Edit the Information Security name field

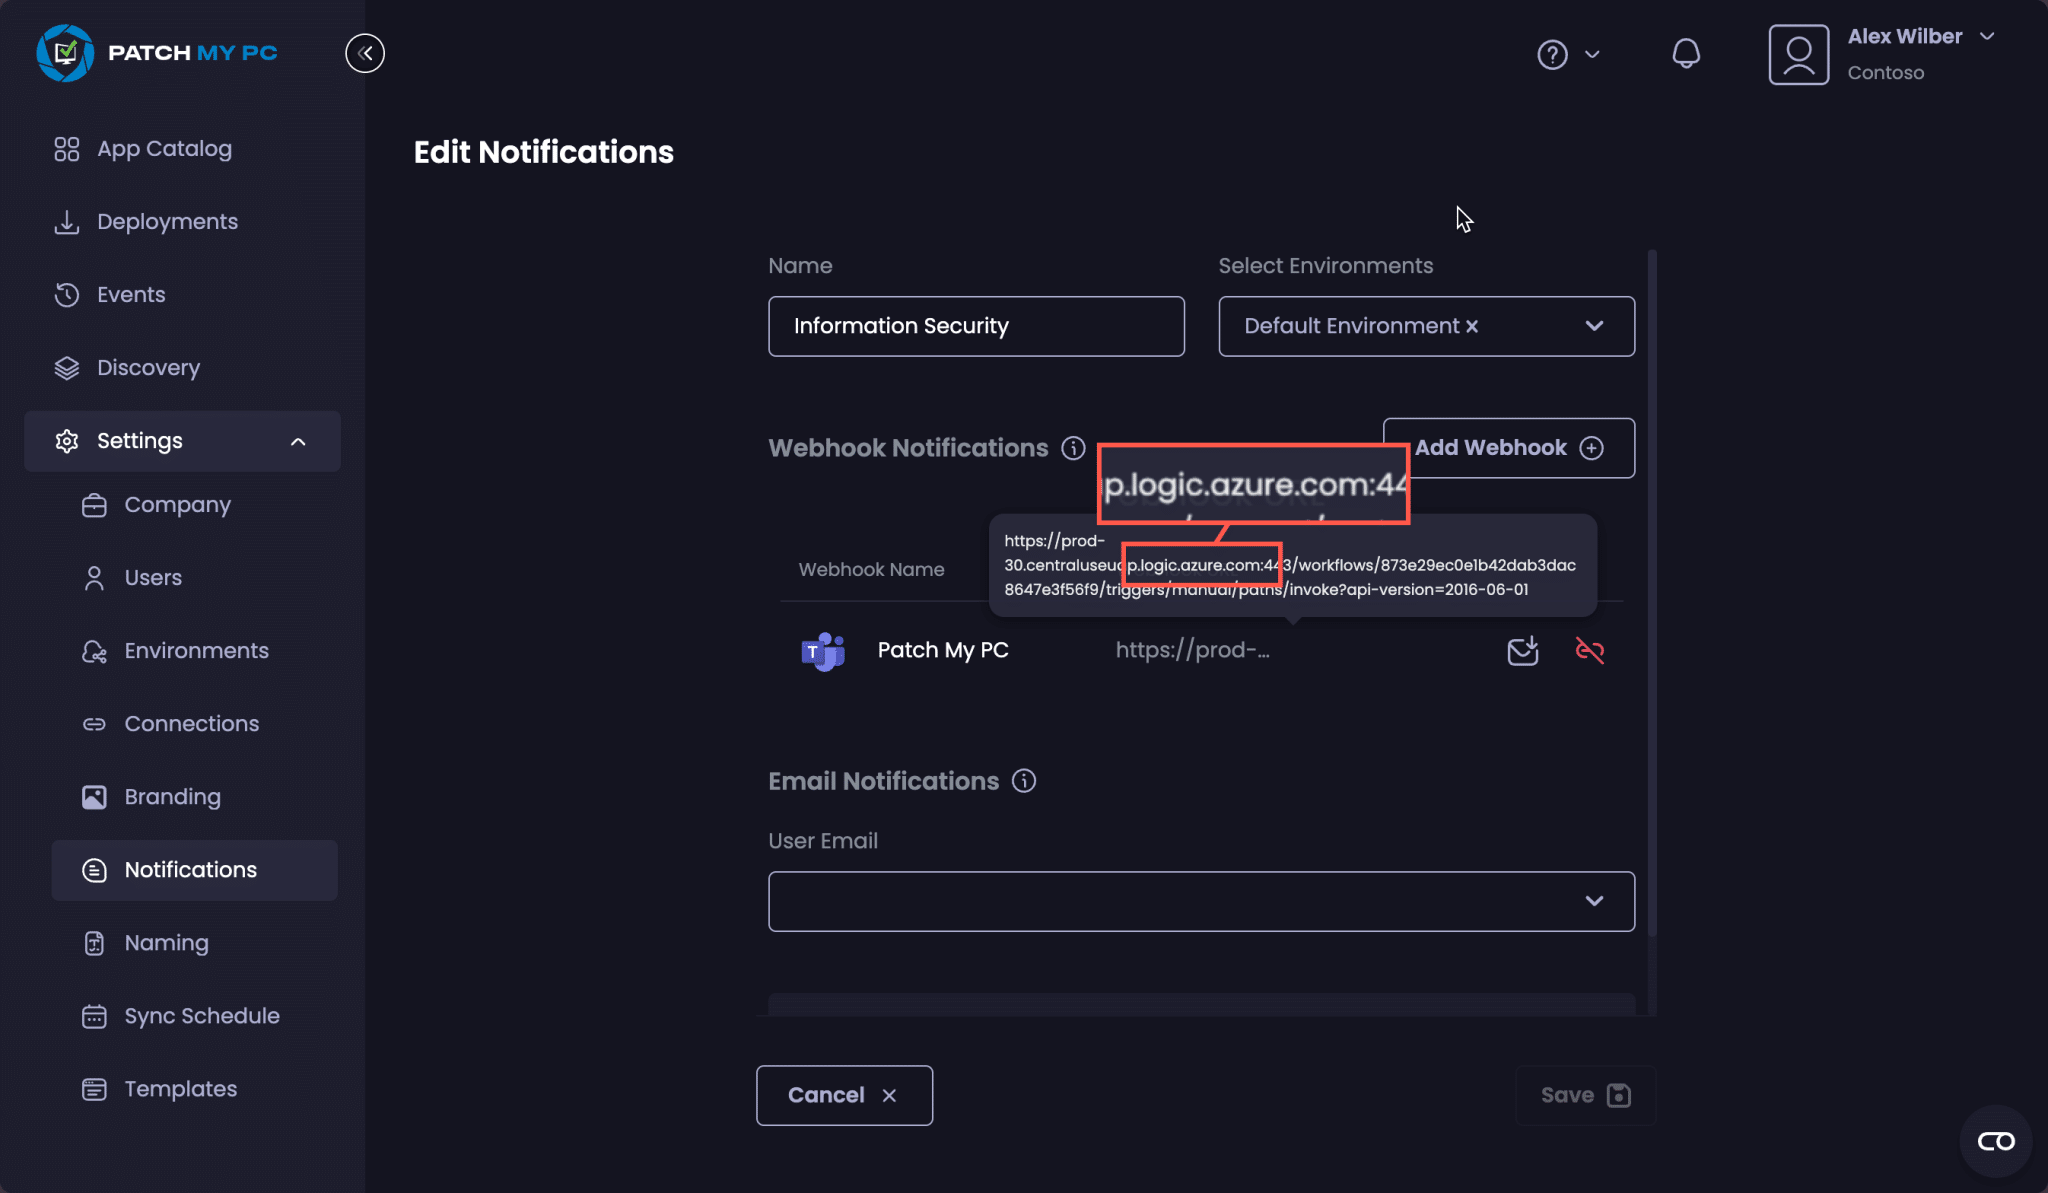coord(975,326)
